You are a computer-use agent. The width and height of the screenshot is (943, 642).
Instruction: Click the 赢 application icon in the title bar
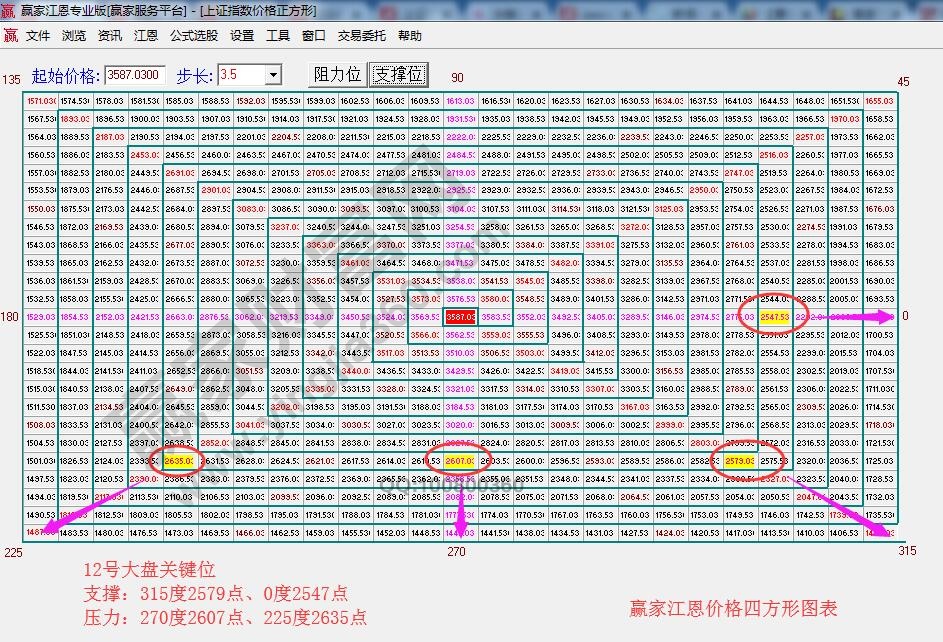pyautogui.click(x=8, y=10)
